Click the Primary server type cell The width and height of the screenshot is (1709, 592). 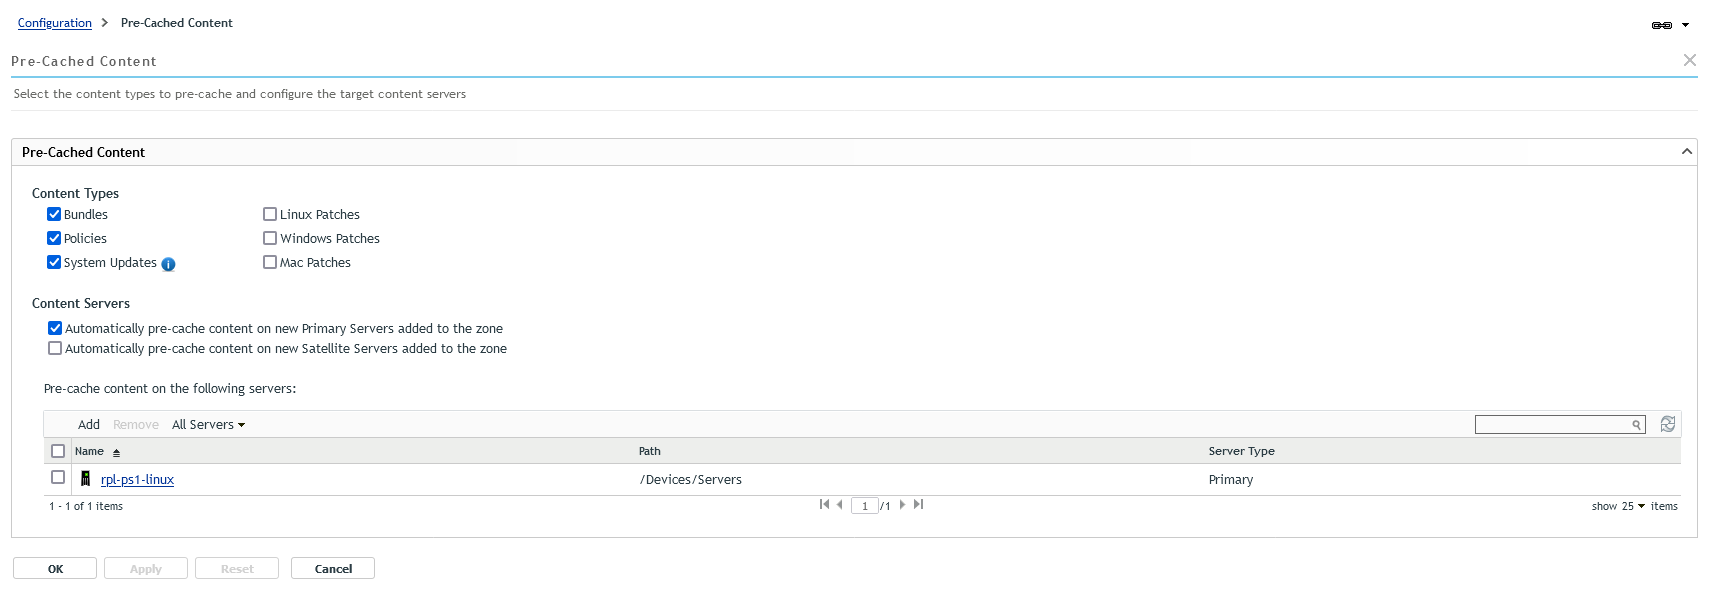click(x=1231, y=479)
